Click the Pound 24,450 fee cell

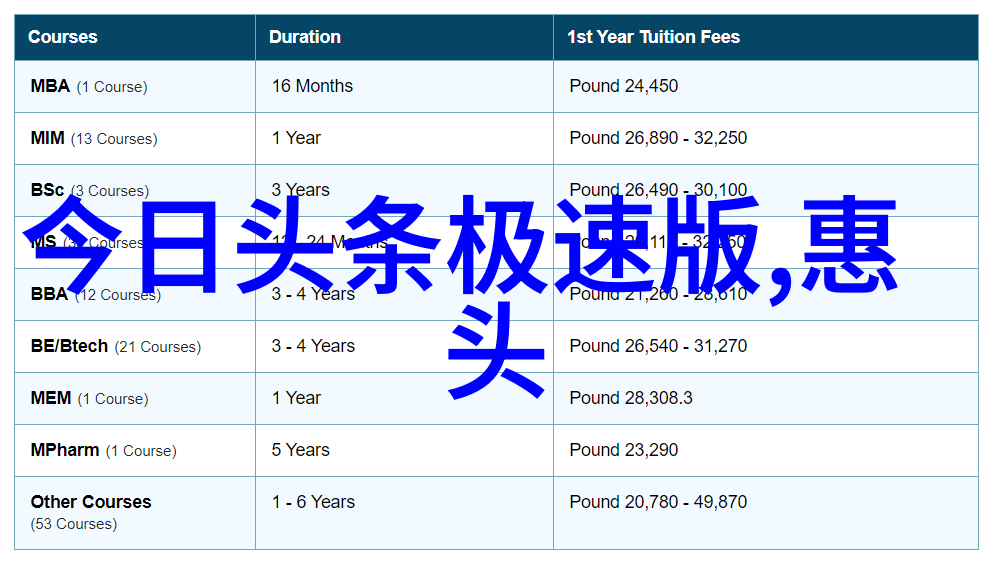(x=624, y=86)
